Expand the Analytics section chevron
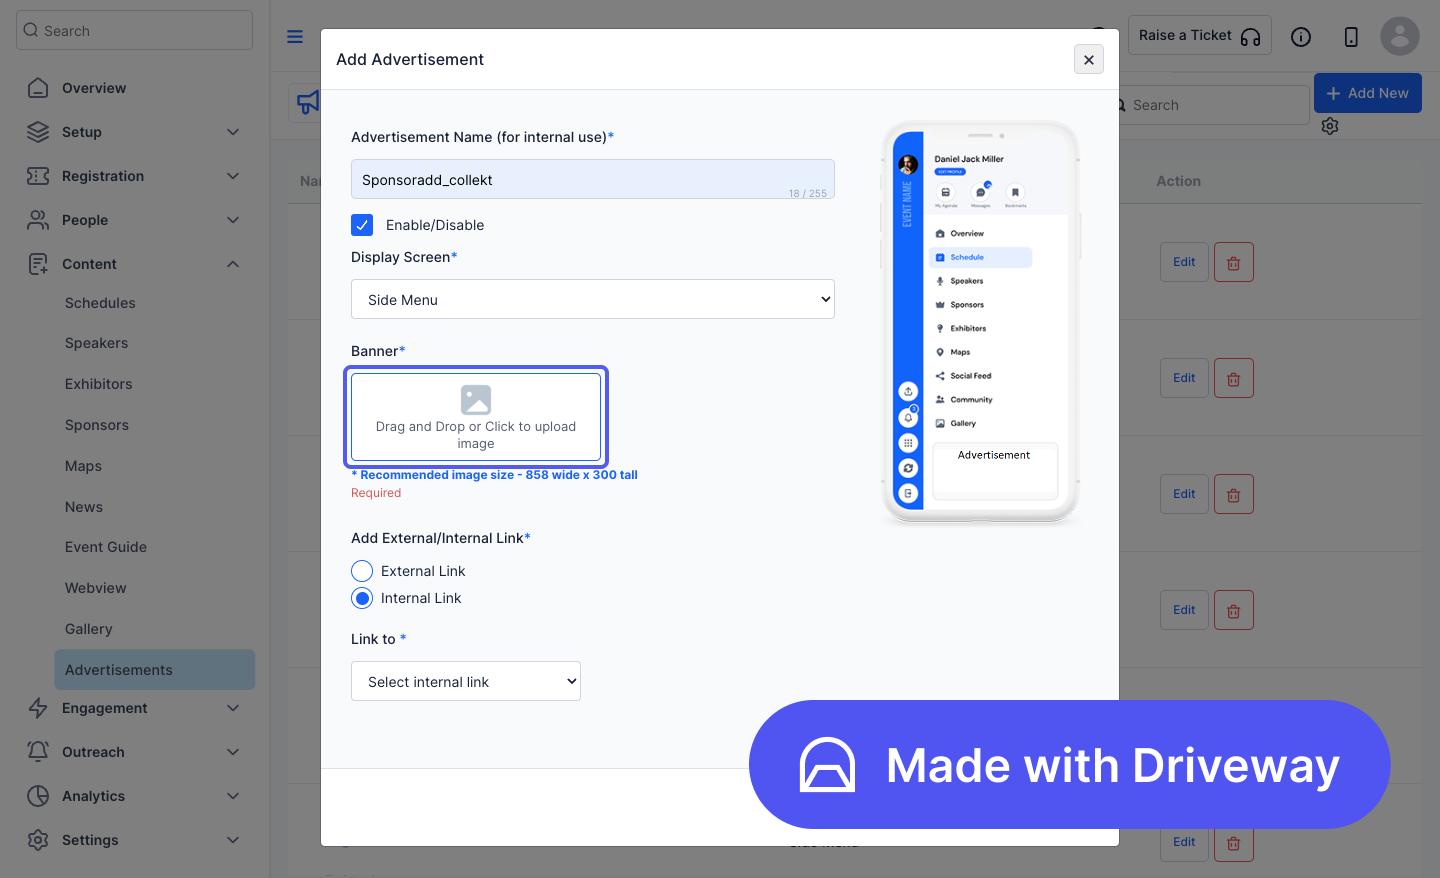 (x=233, y=796)
